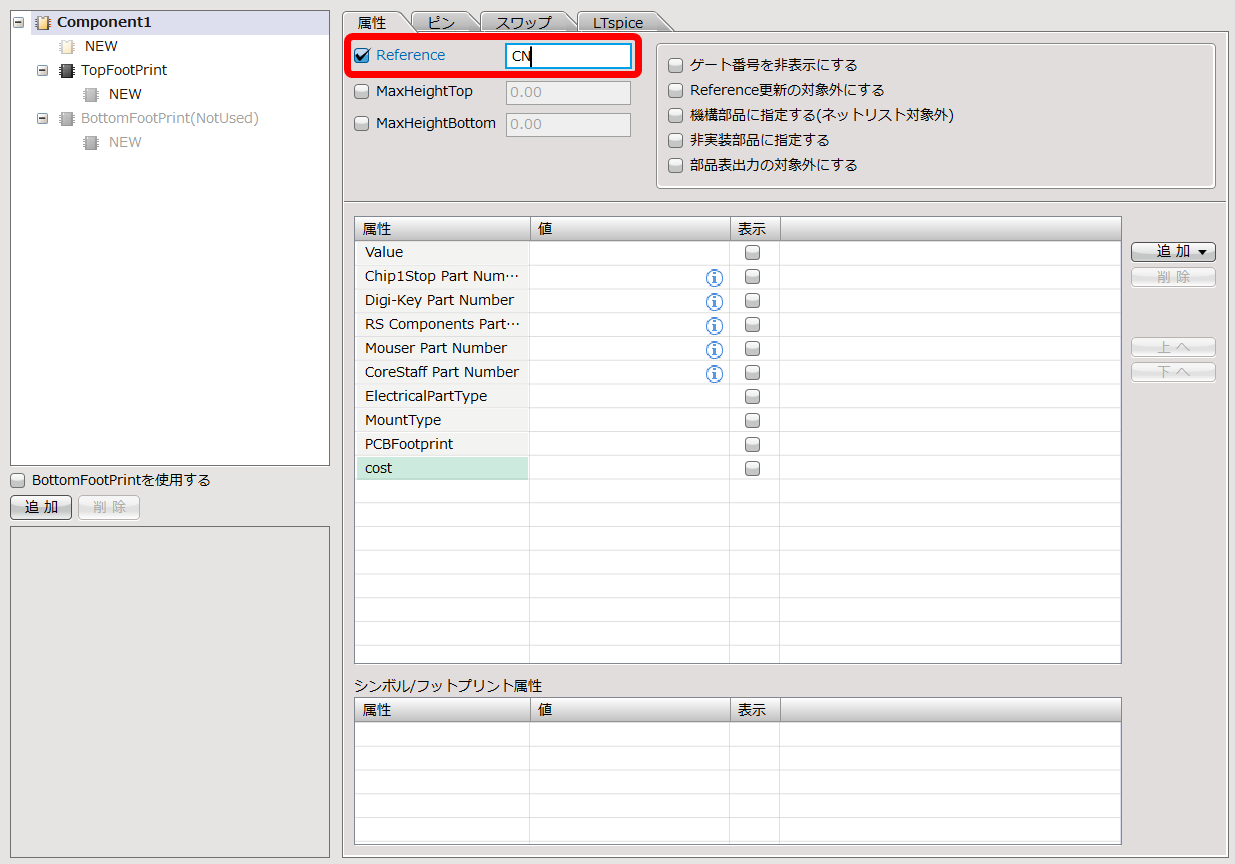Click the info icon for CoreStaff Part Number
This screenshot has width=1235, height=864.
714,373
